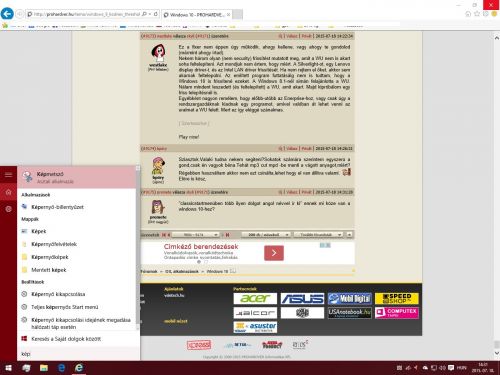The image size is (500, 375).
Task: Click the ASUS partner logo
Action: [x=302, y=299]
